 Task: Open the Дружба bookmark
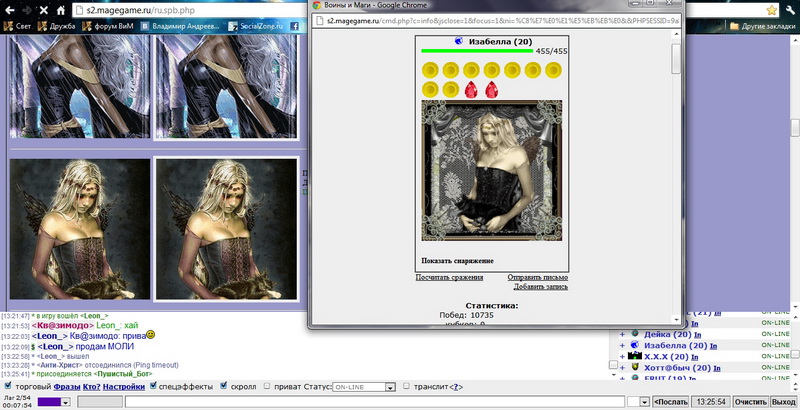point(57,26)
